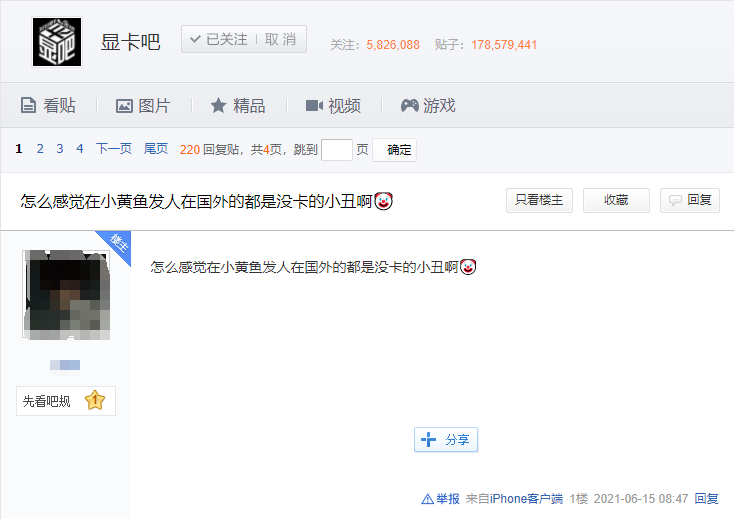
Task: Click the level 1 star icon
Action: click(95, 401)
